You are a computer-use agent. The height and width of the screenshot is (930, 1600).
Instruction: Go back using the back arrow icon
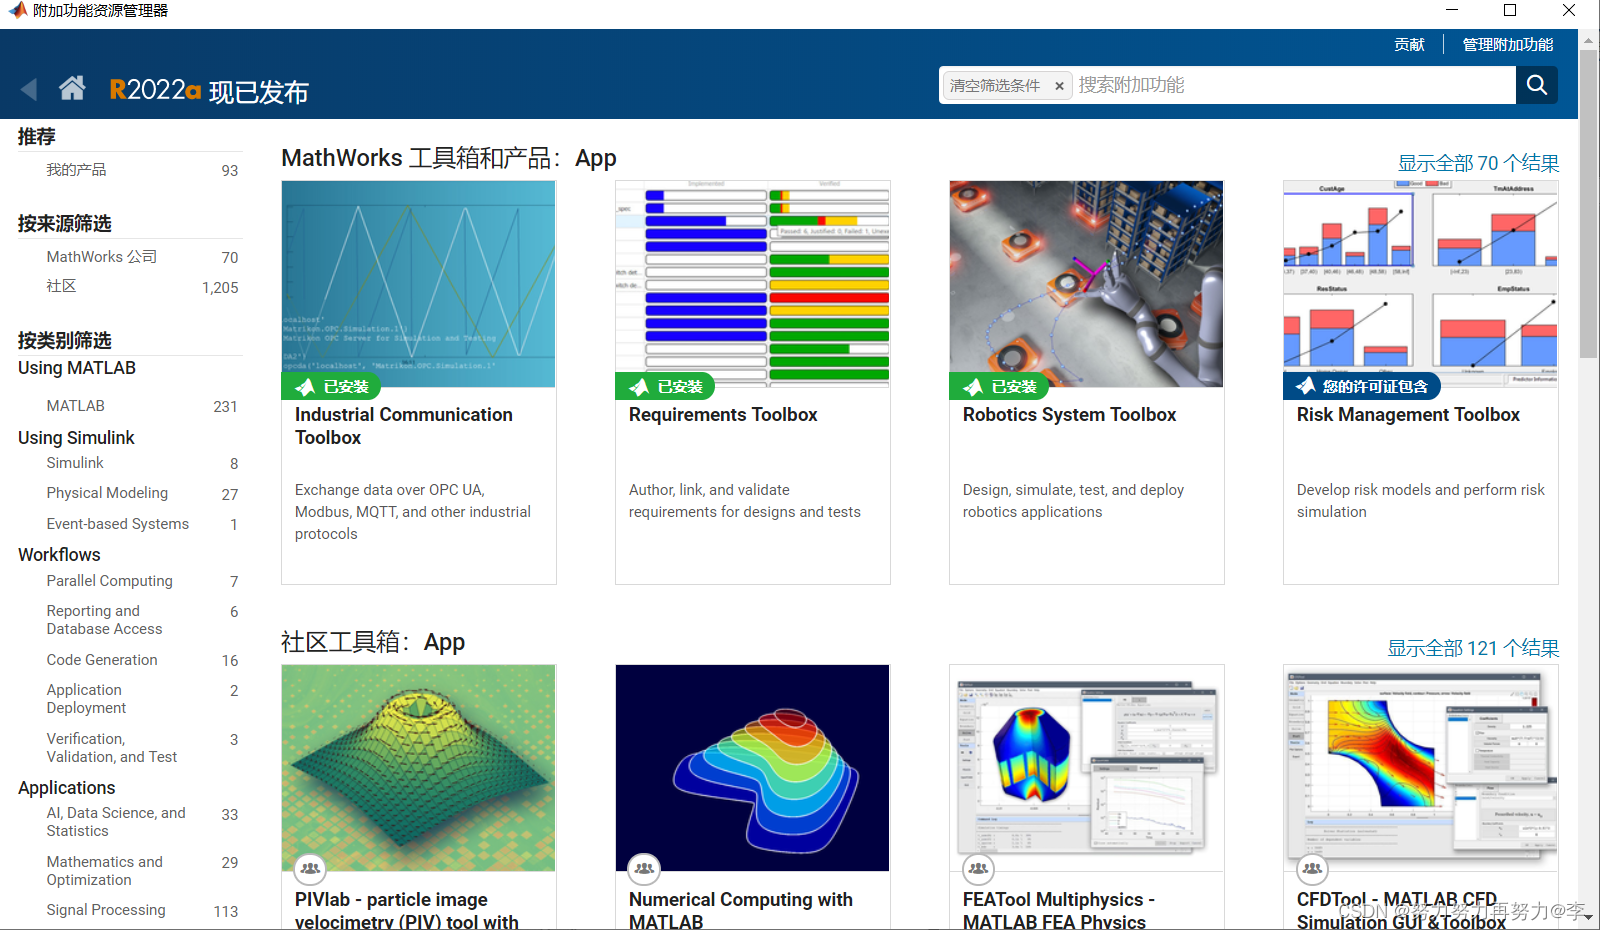(x=29, y=89)
